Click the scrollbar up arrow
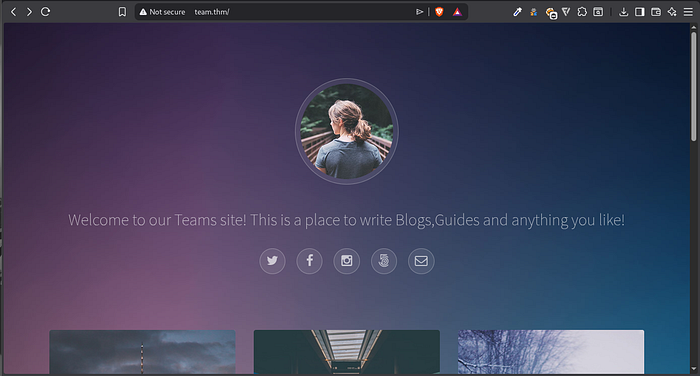The width and height of the screenshot is (700, 376). point(694,27)
